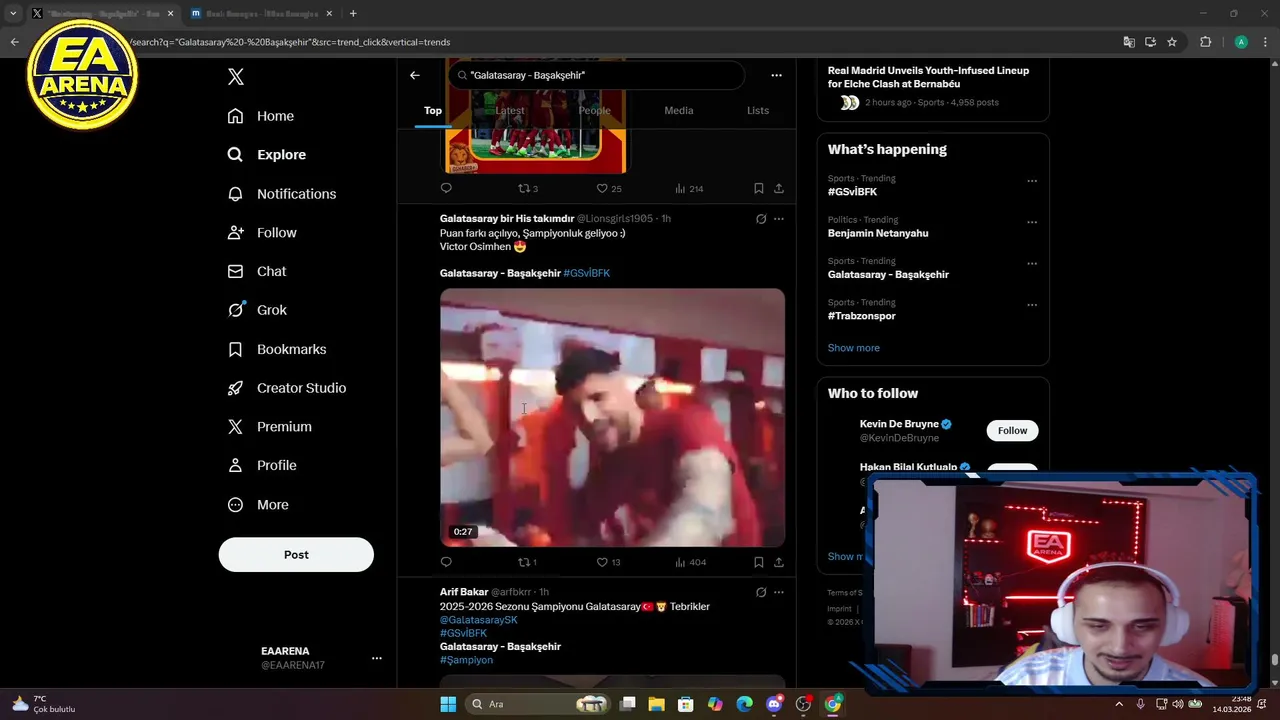Follow Kevin De Bruyne
Screen dimensions: 1280x720
pos(1012,431)
